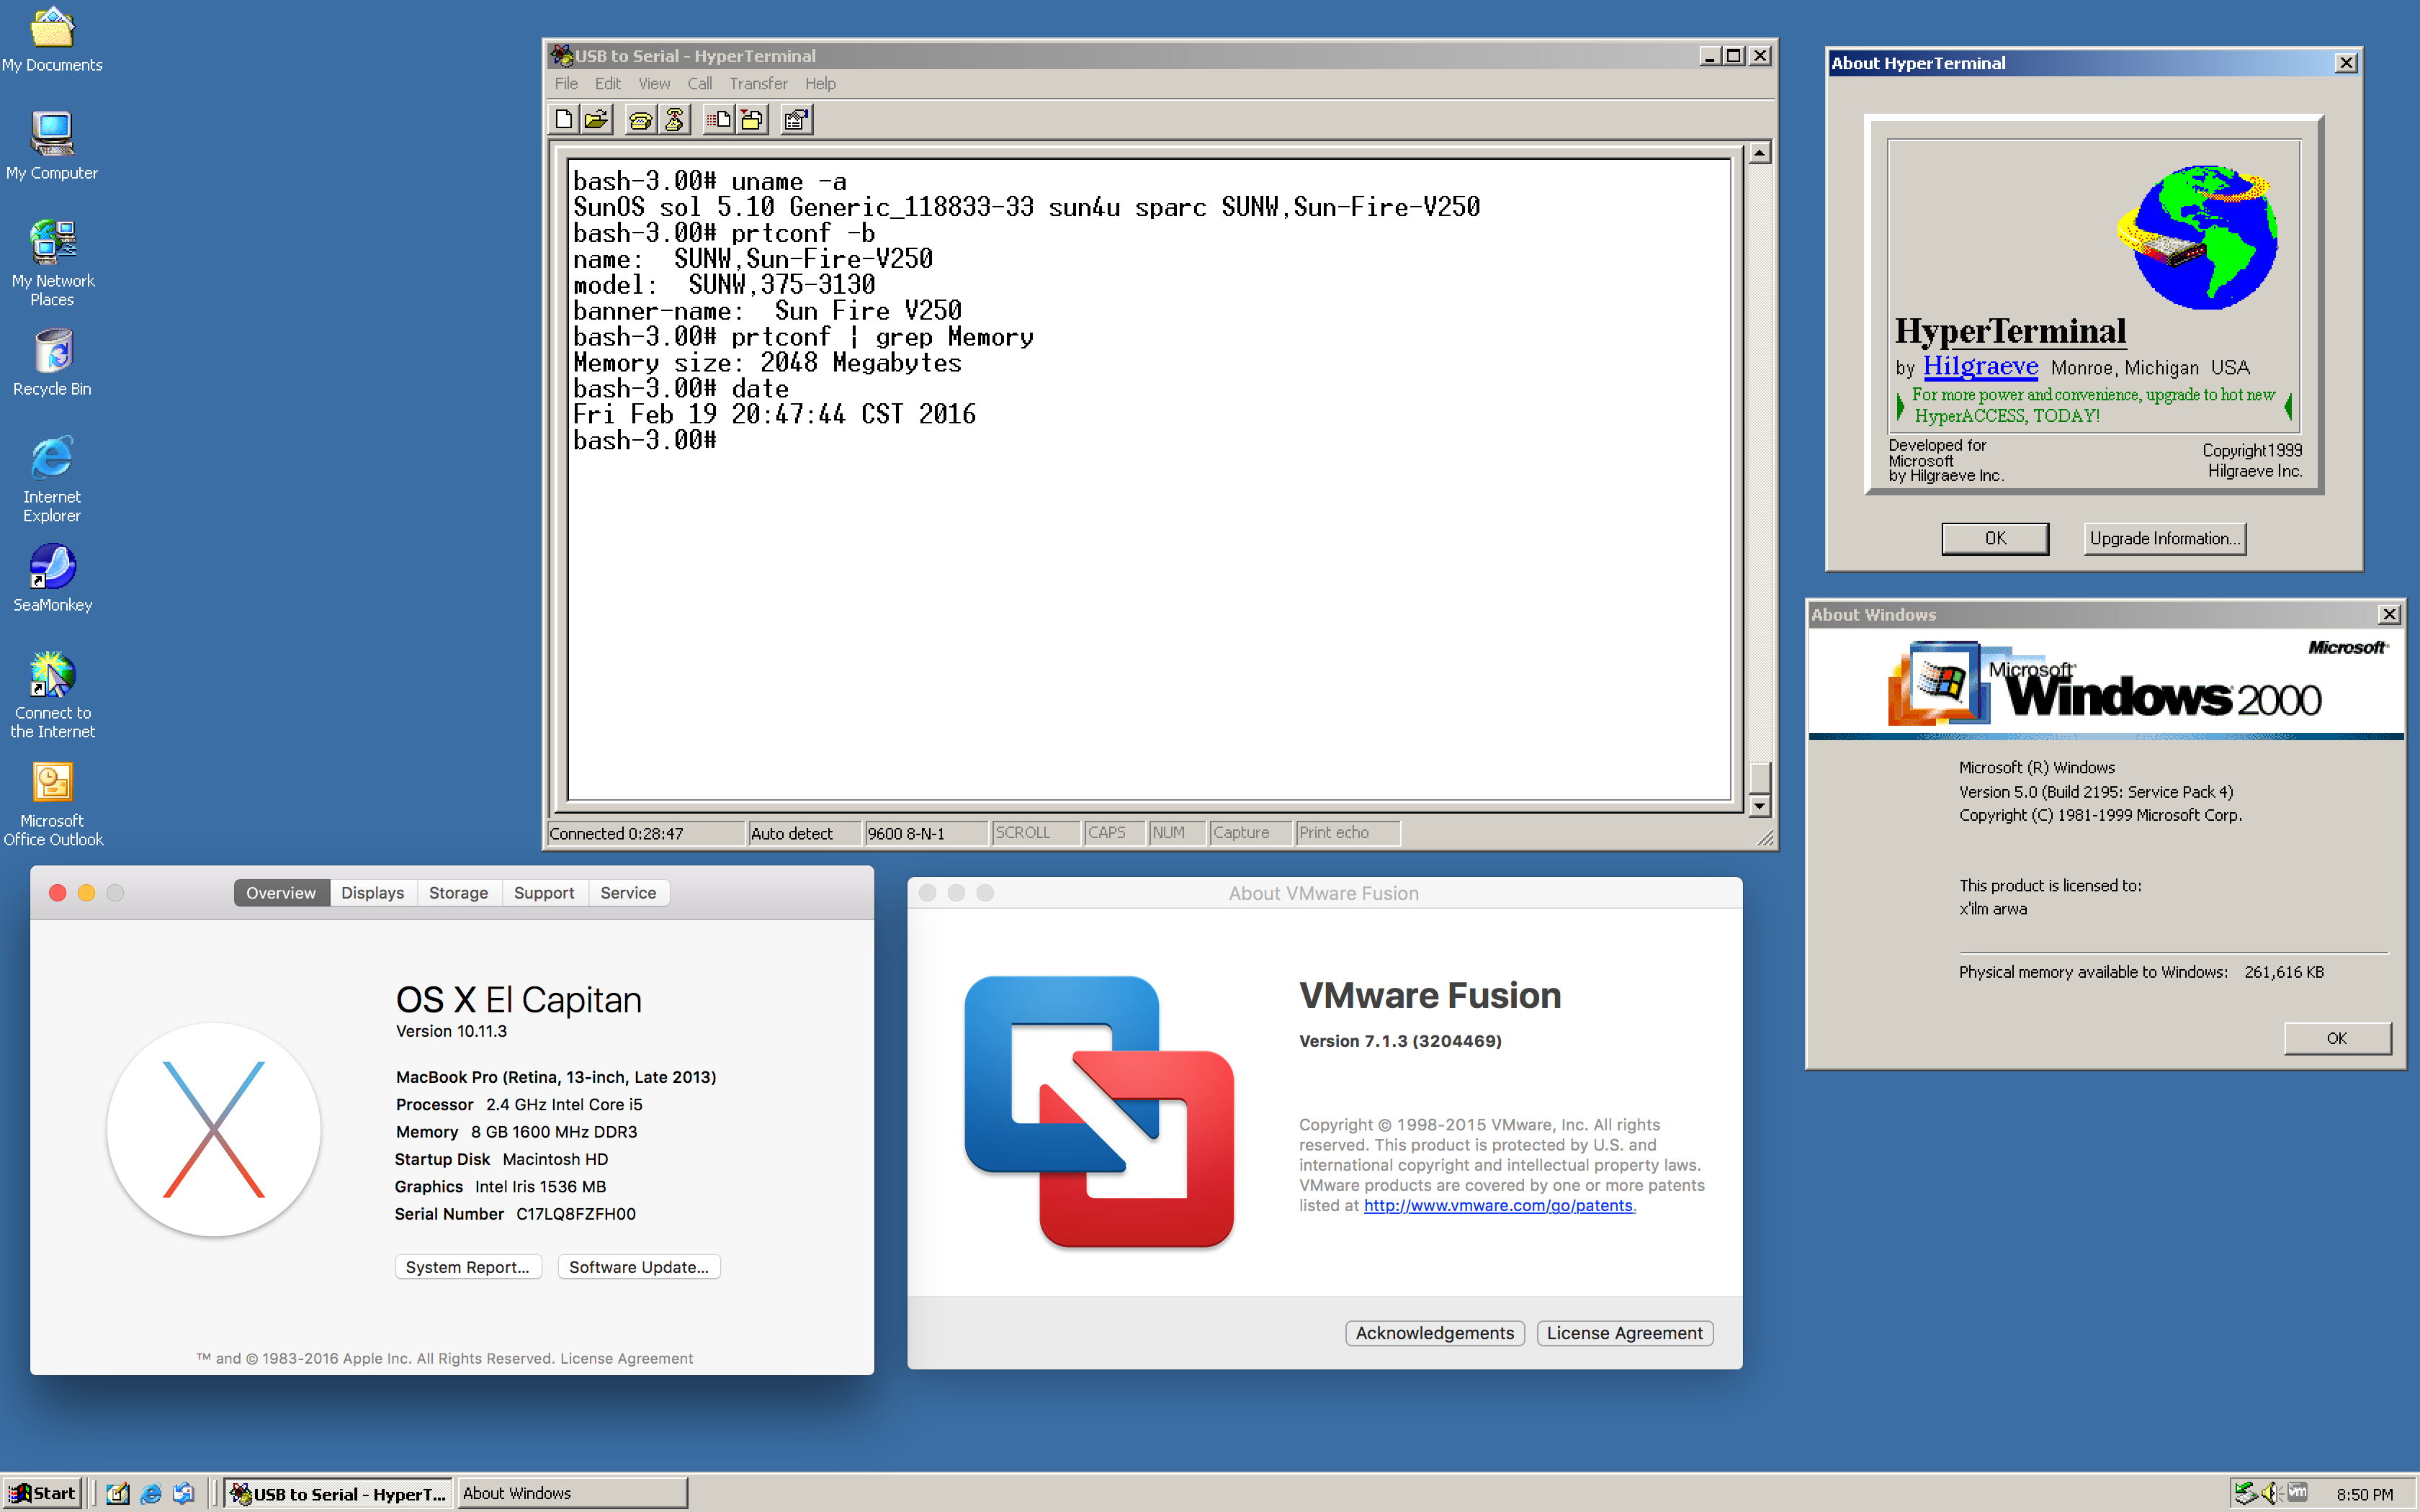Click the taskbar clock showing 8:50 PM
This screenshot has width=2420, height=1512.
(2364, 1494)
